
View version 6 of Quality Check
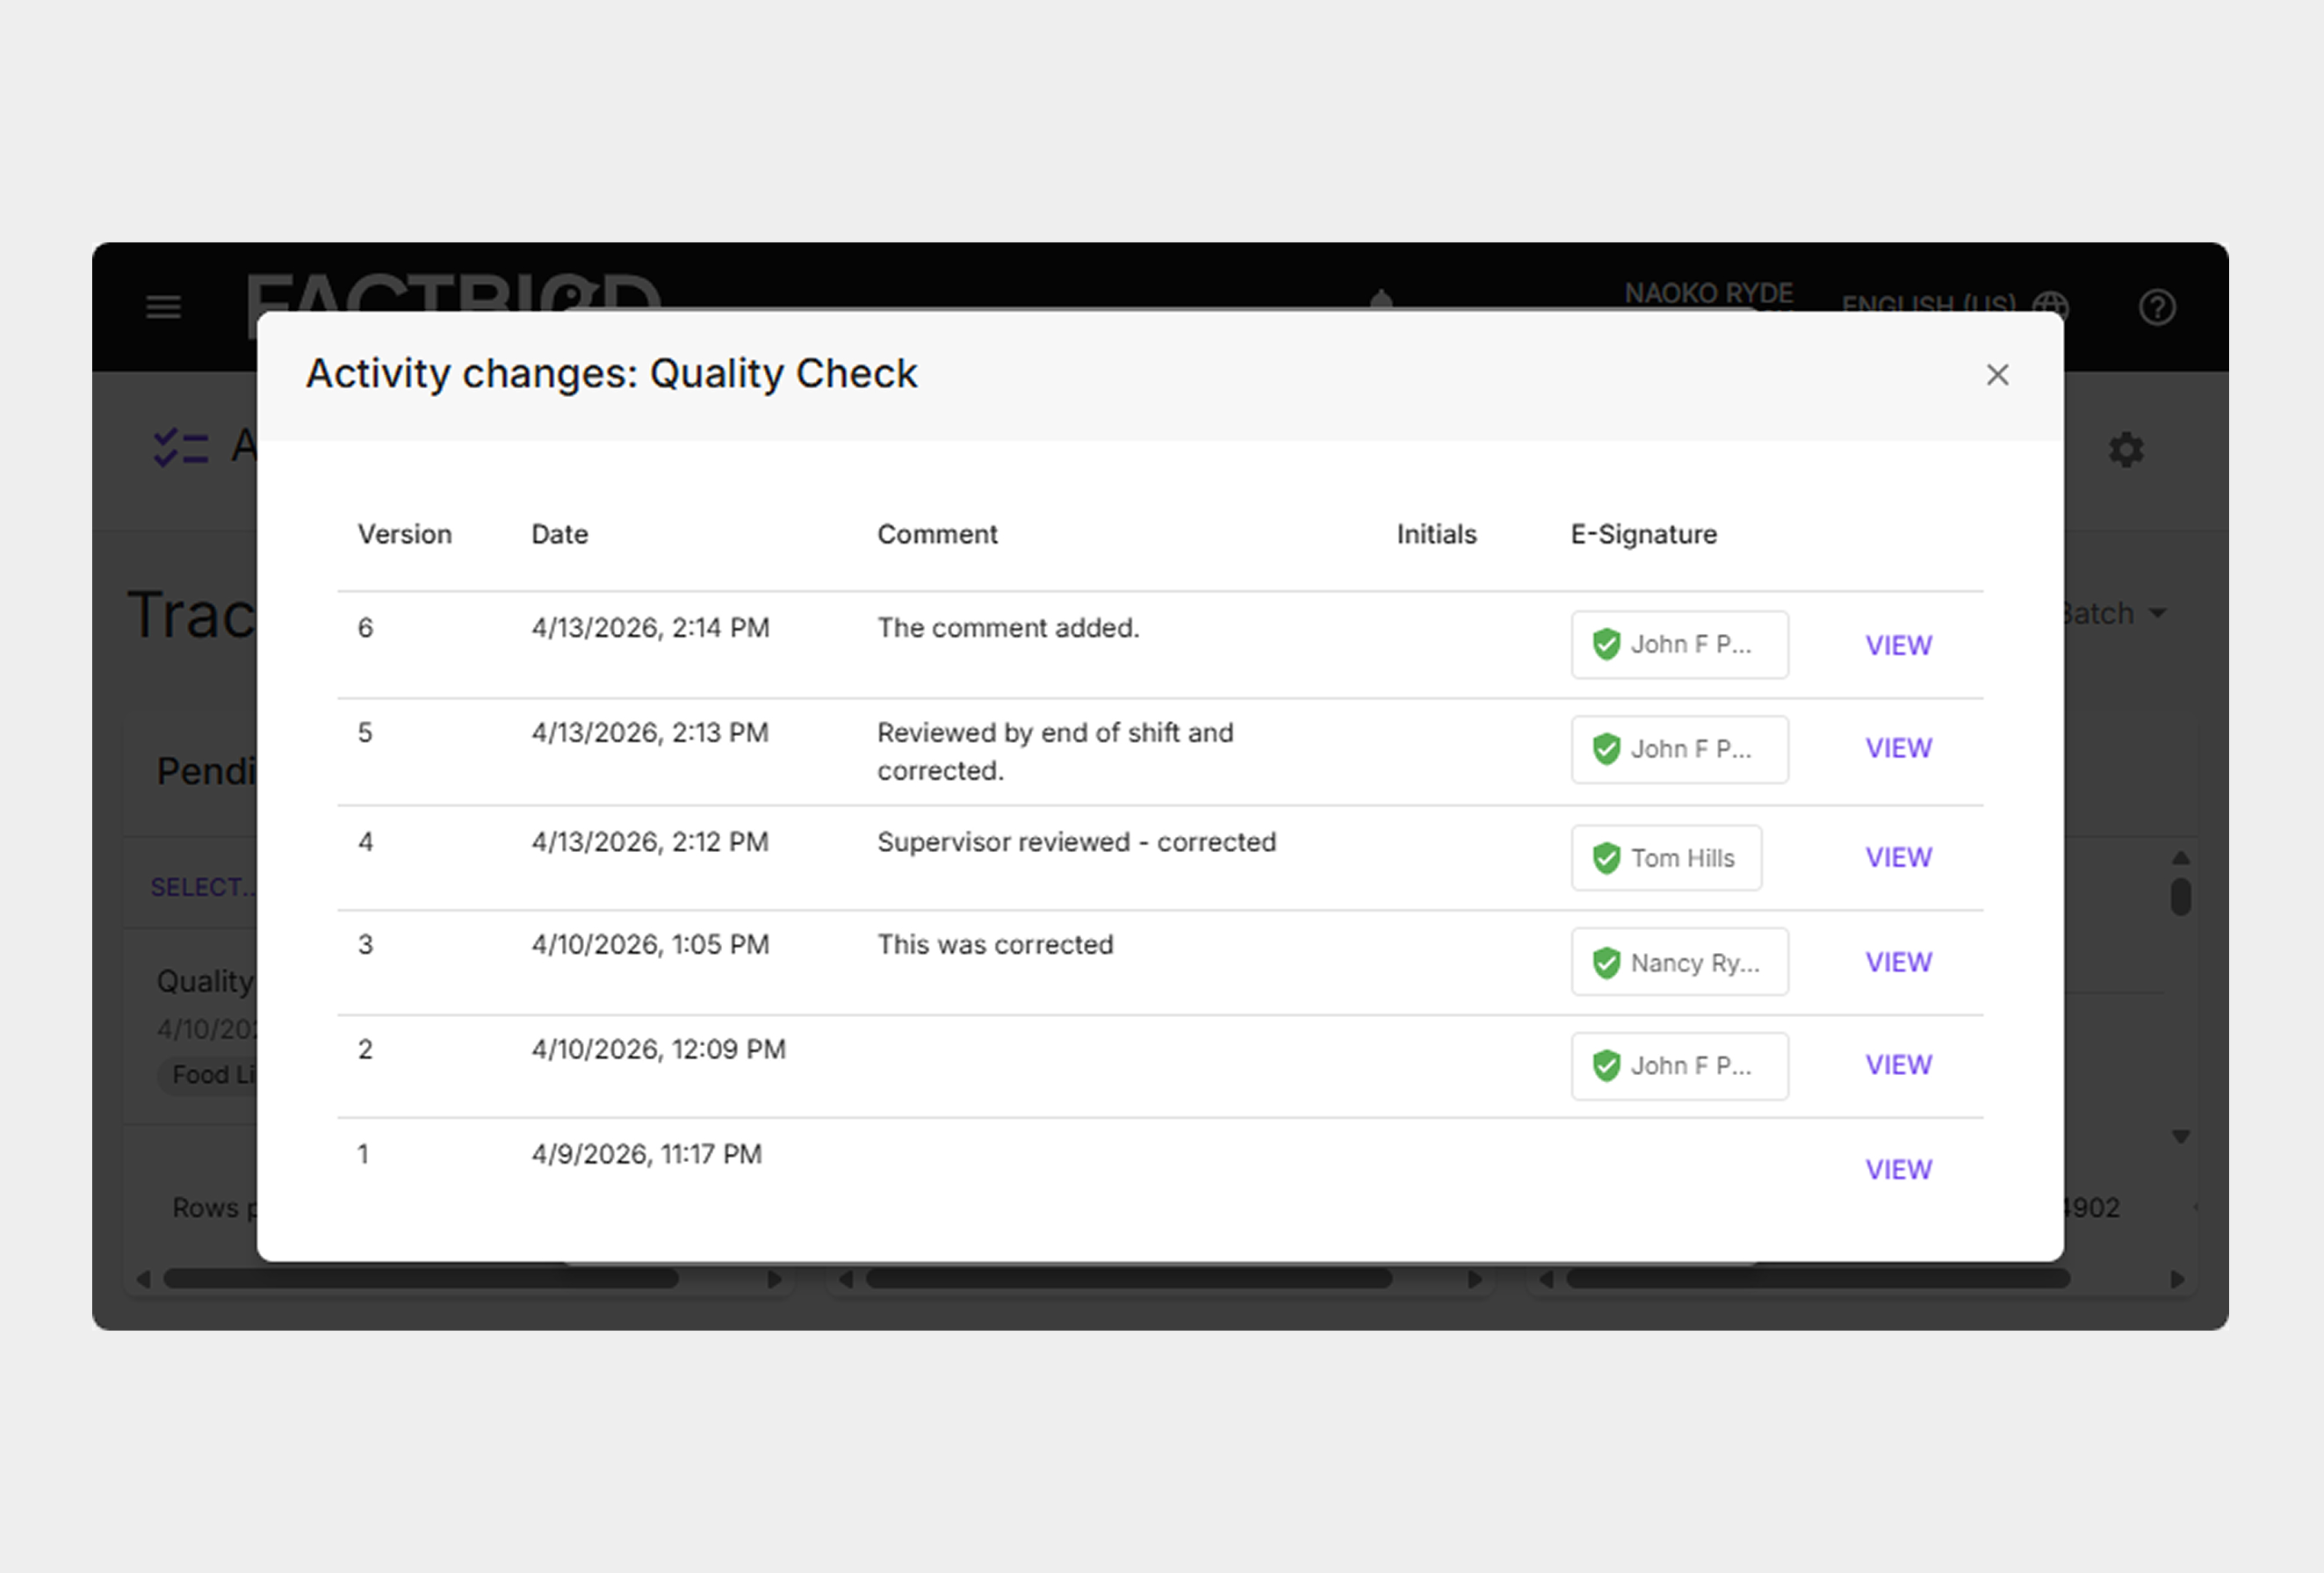click(x=1898, y=646)
